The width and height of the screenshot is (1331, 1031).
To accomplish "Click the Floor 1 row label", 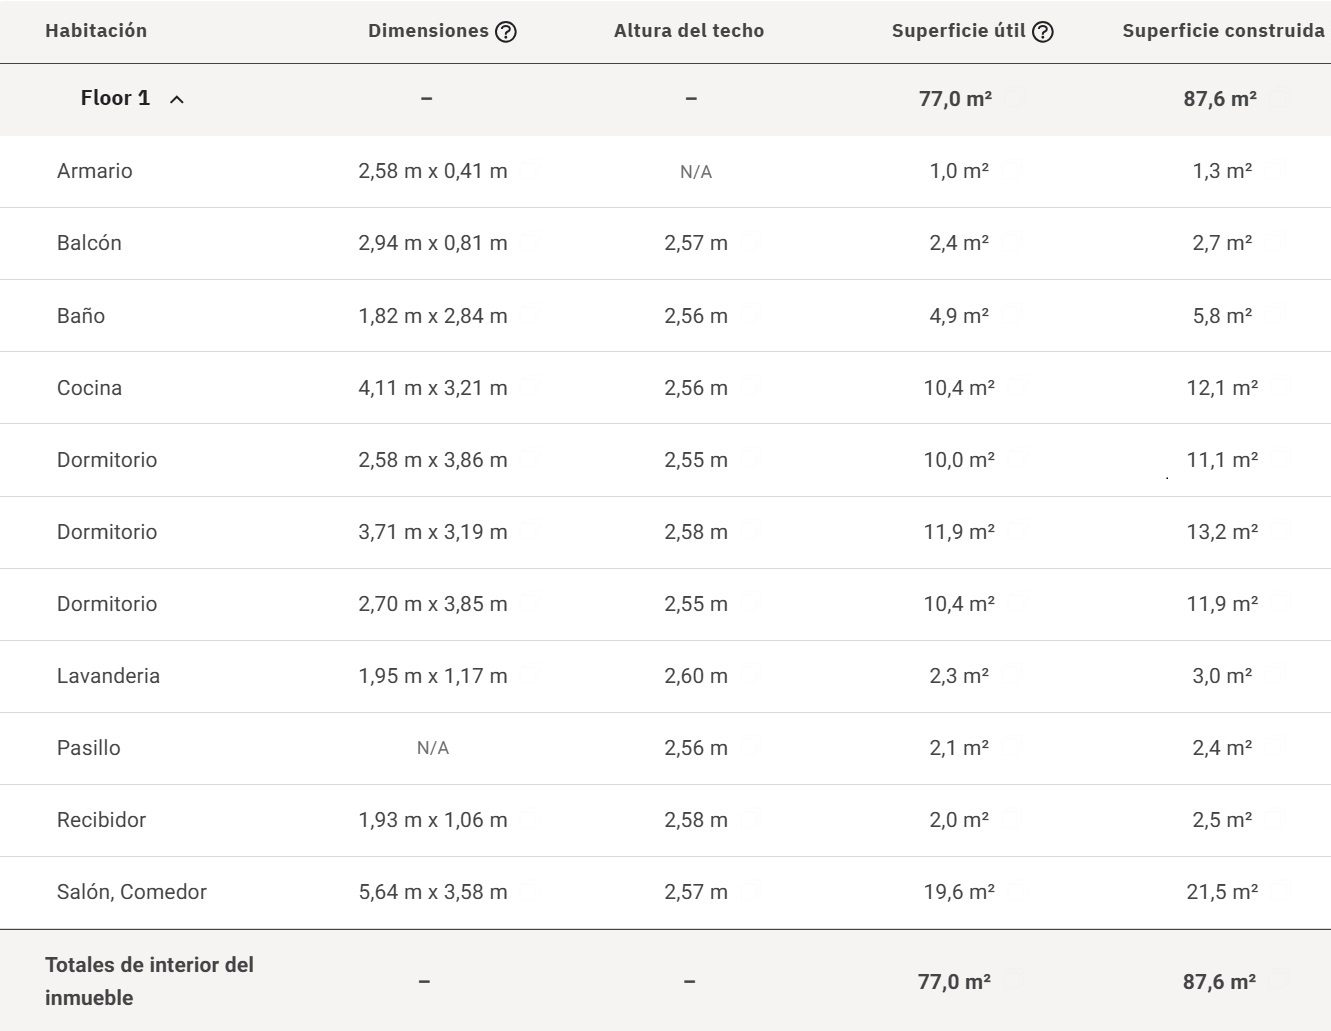I will point(115,98).
